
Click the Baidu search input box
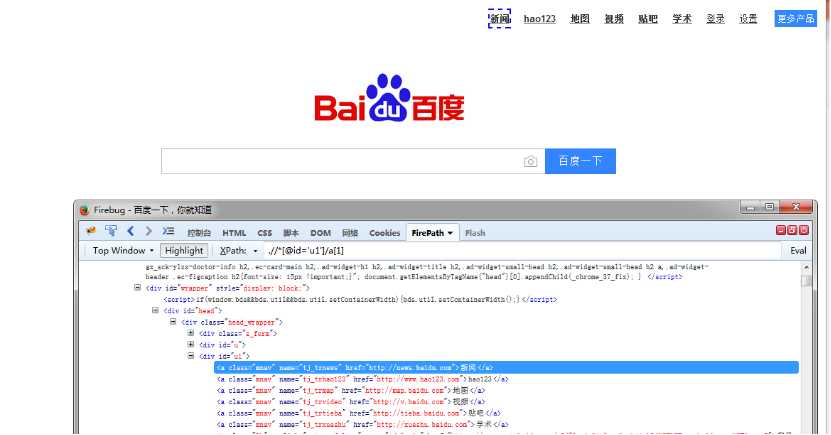pyautogui.click(x=353, y=161)
